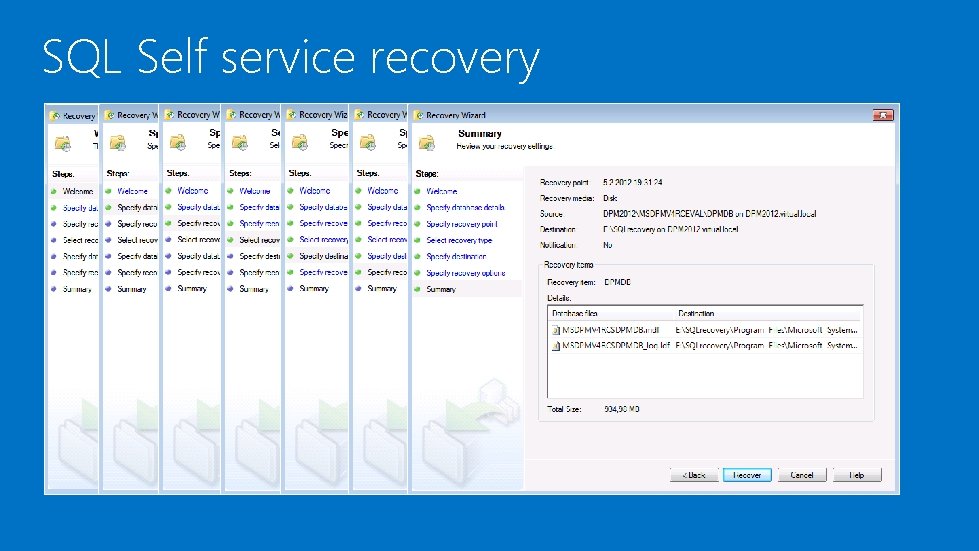The width and height of the screenshot is (979, 551).
Task: Select the MSDPMV4RCSDPMDB.mdf file icon
Action: (556, 329)
